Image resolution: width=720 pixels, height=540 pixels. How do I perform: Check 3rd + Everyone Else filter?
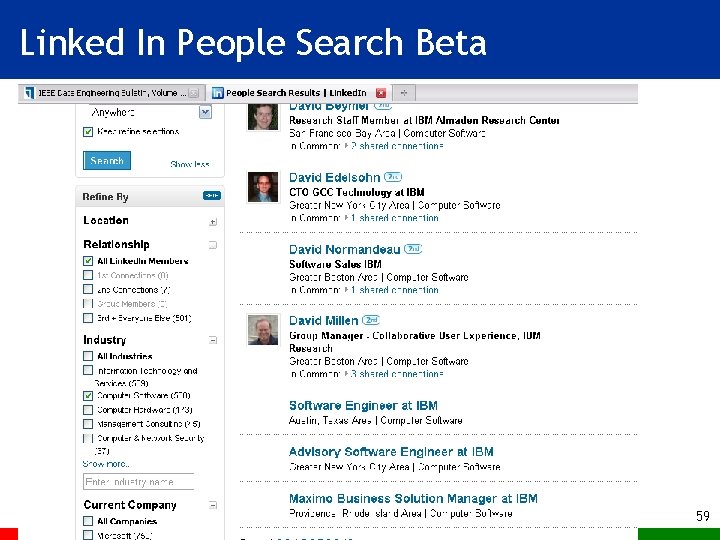click(88, 318)
